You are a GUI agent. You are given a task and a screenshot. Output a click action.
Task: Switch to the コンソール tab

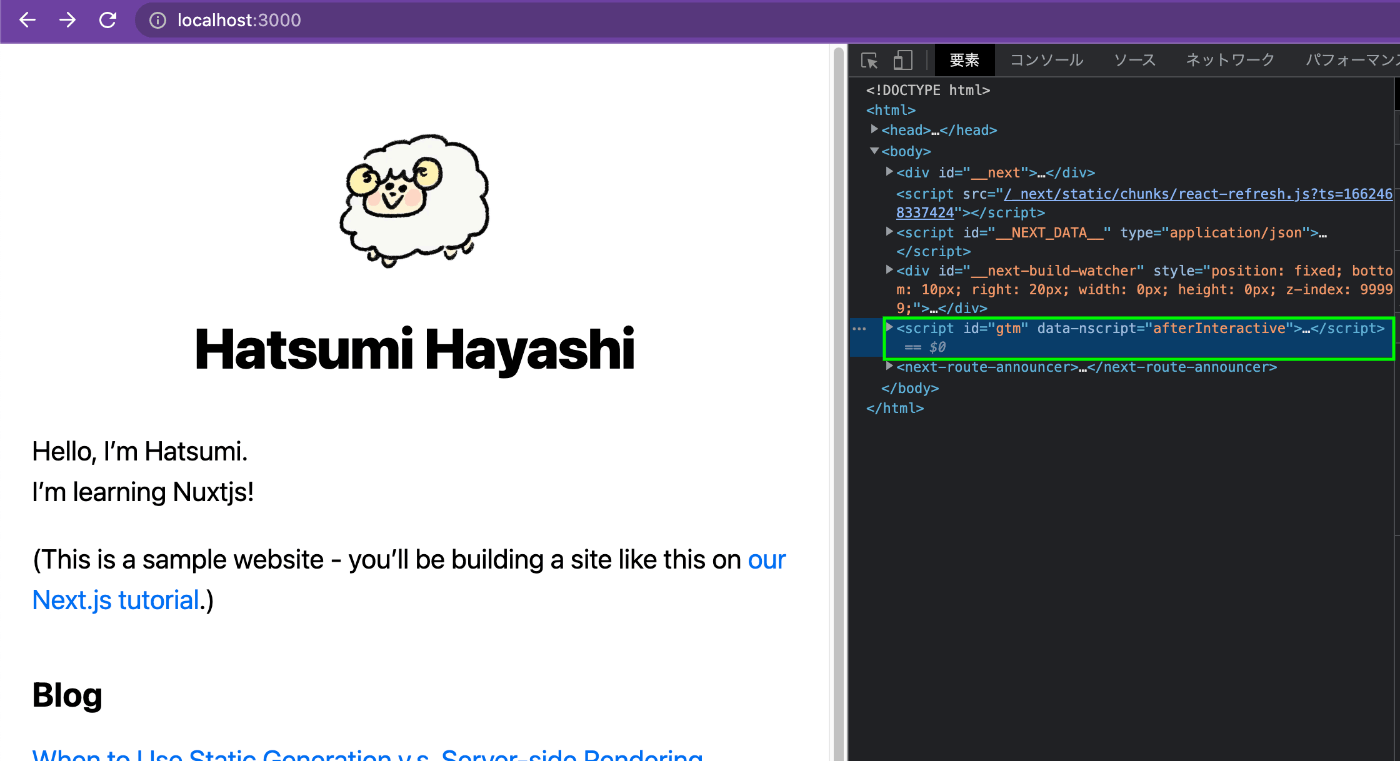point(1046,60)
